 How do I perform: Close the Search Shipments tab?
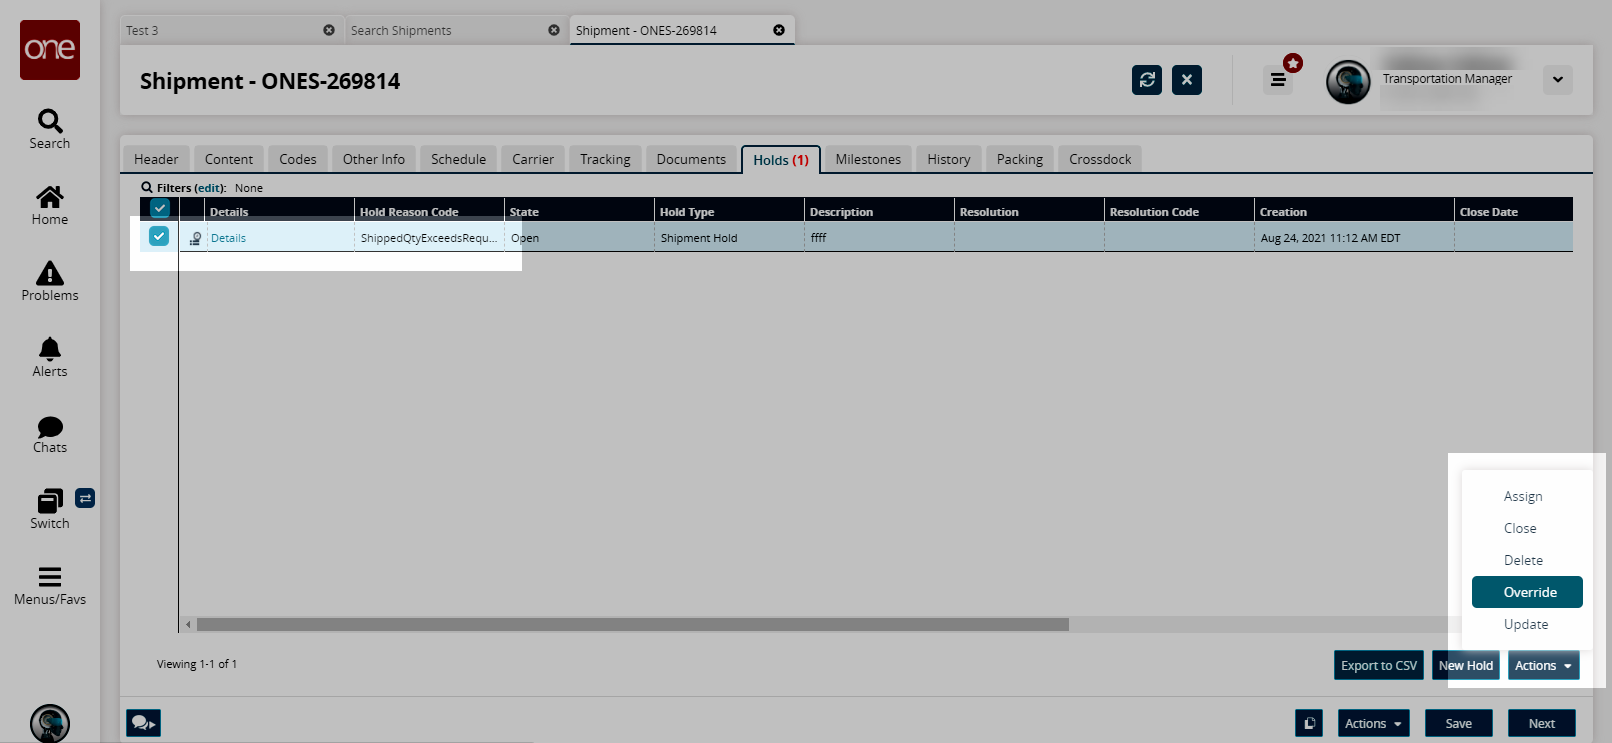click(554, 30)
